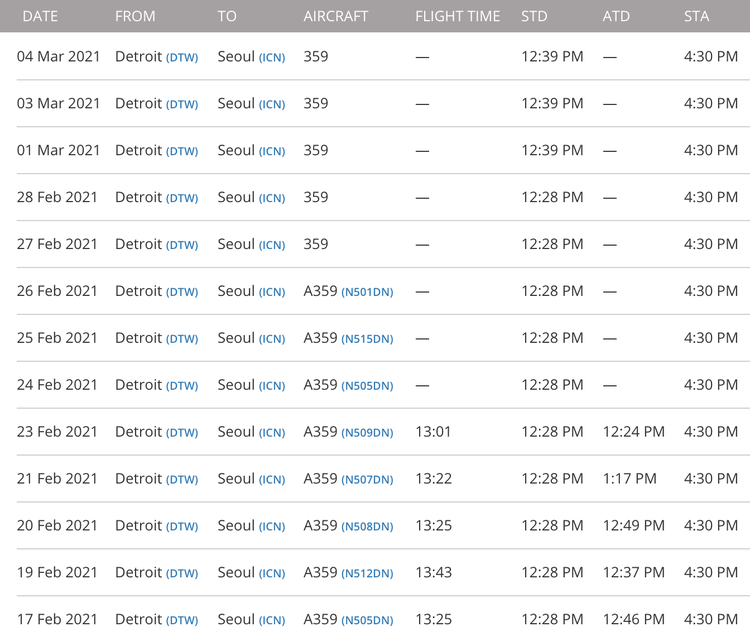The width and height of the screenshot is (750, 641).
Task: Open aircraft registration N501DN link
Action: 367,292
